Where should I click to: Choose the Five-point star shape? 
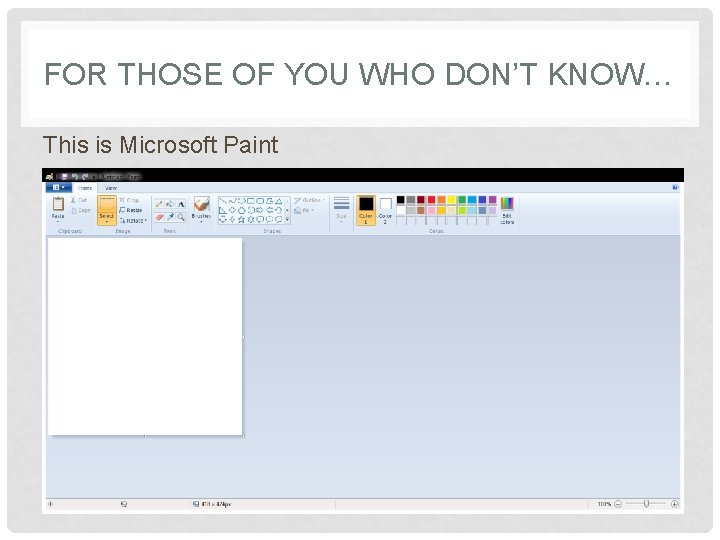241,219
